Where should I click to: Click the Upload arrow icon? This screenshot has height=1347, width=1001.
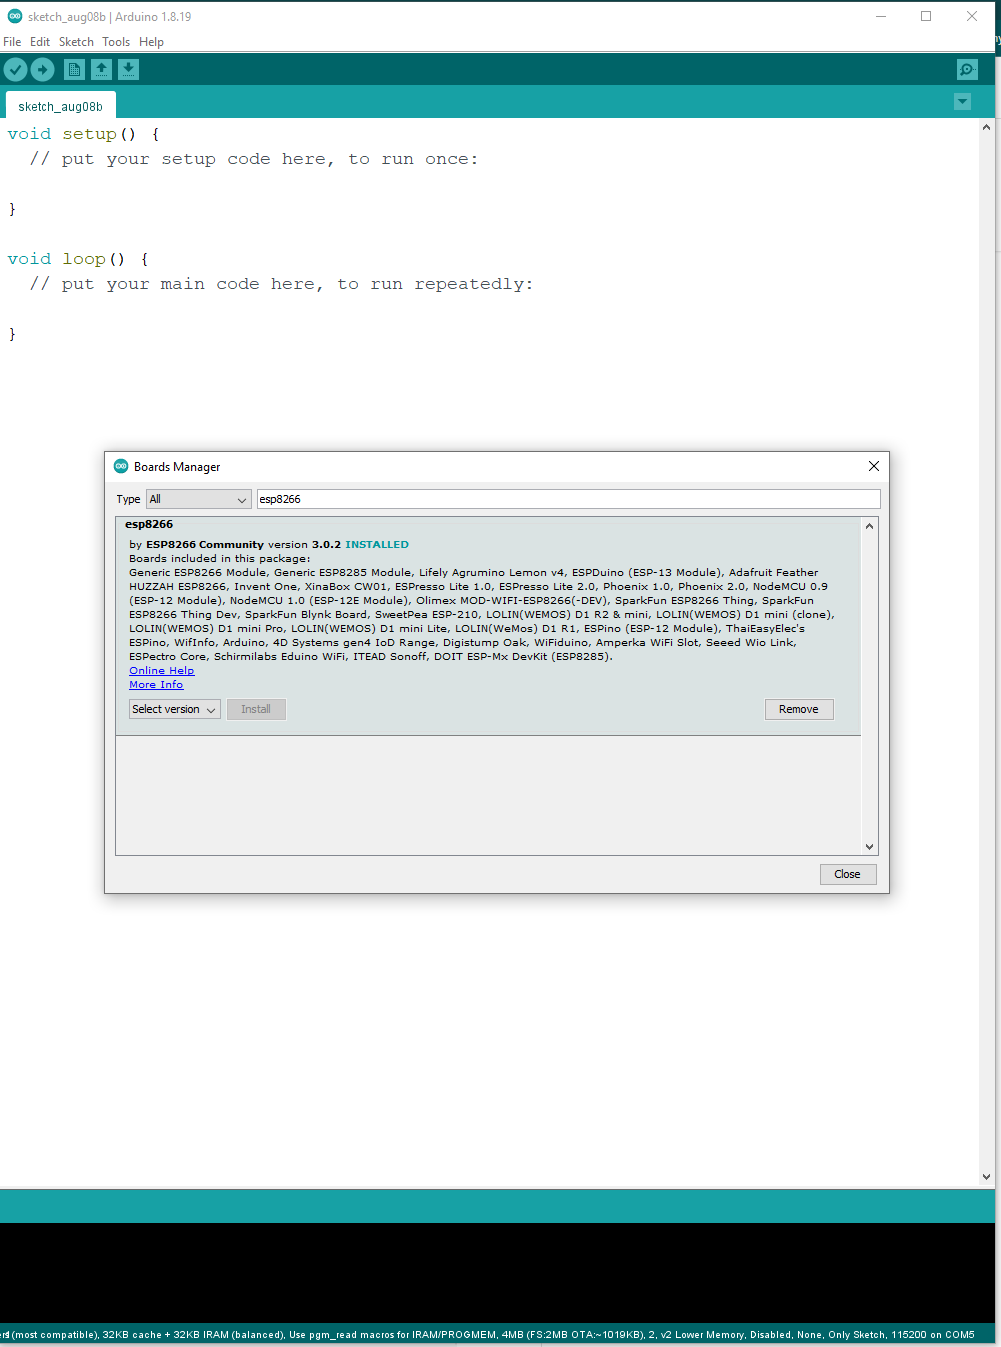click(42, 69)
